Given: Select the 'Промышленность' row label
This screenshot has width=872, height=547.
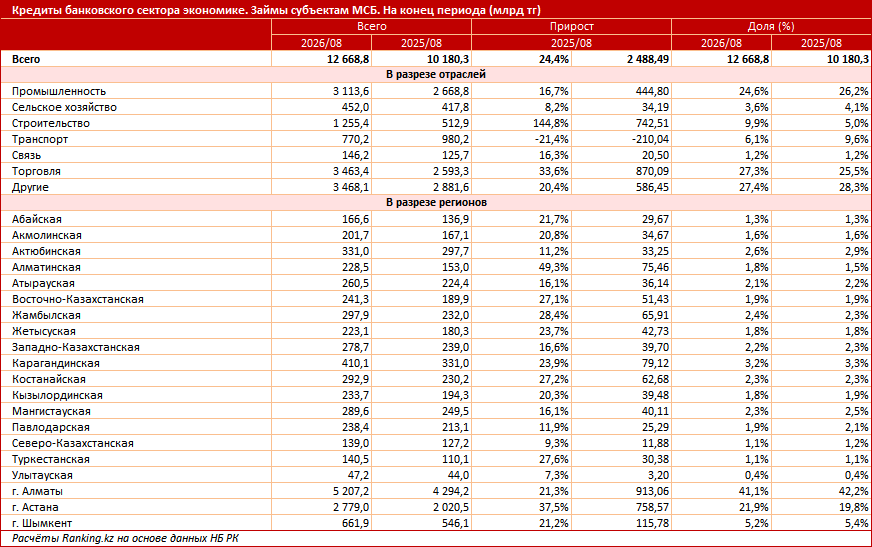Looking at the screenshot, I should click(x=59, y=91).
